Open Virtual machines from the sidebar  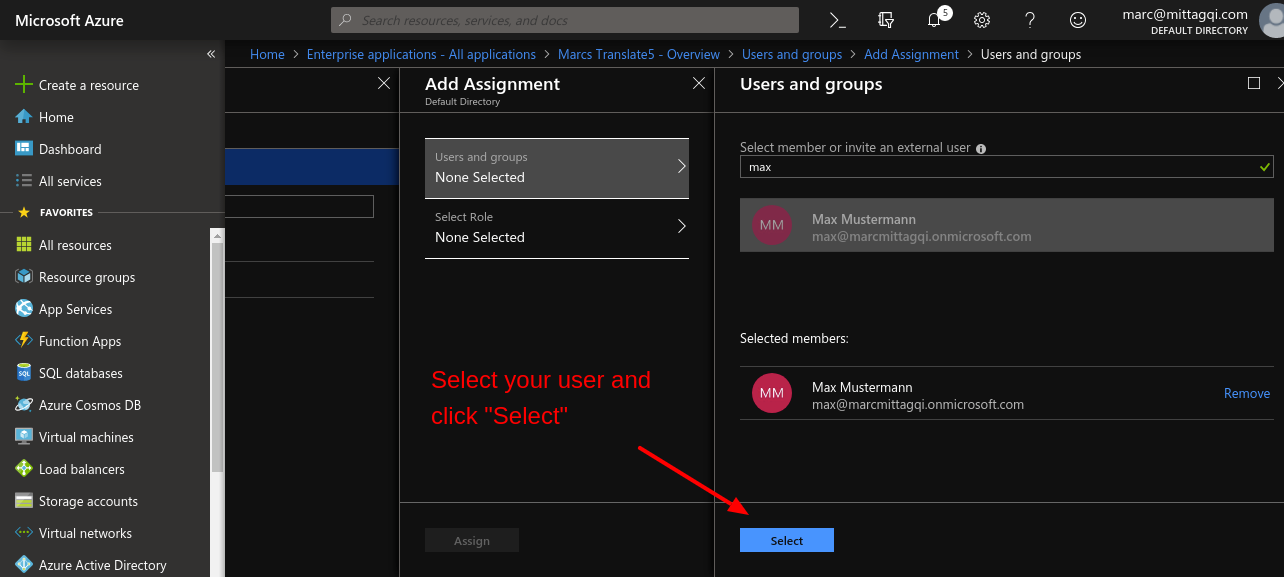coord(86,437)
